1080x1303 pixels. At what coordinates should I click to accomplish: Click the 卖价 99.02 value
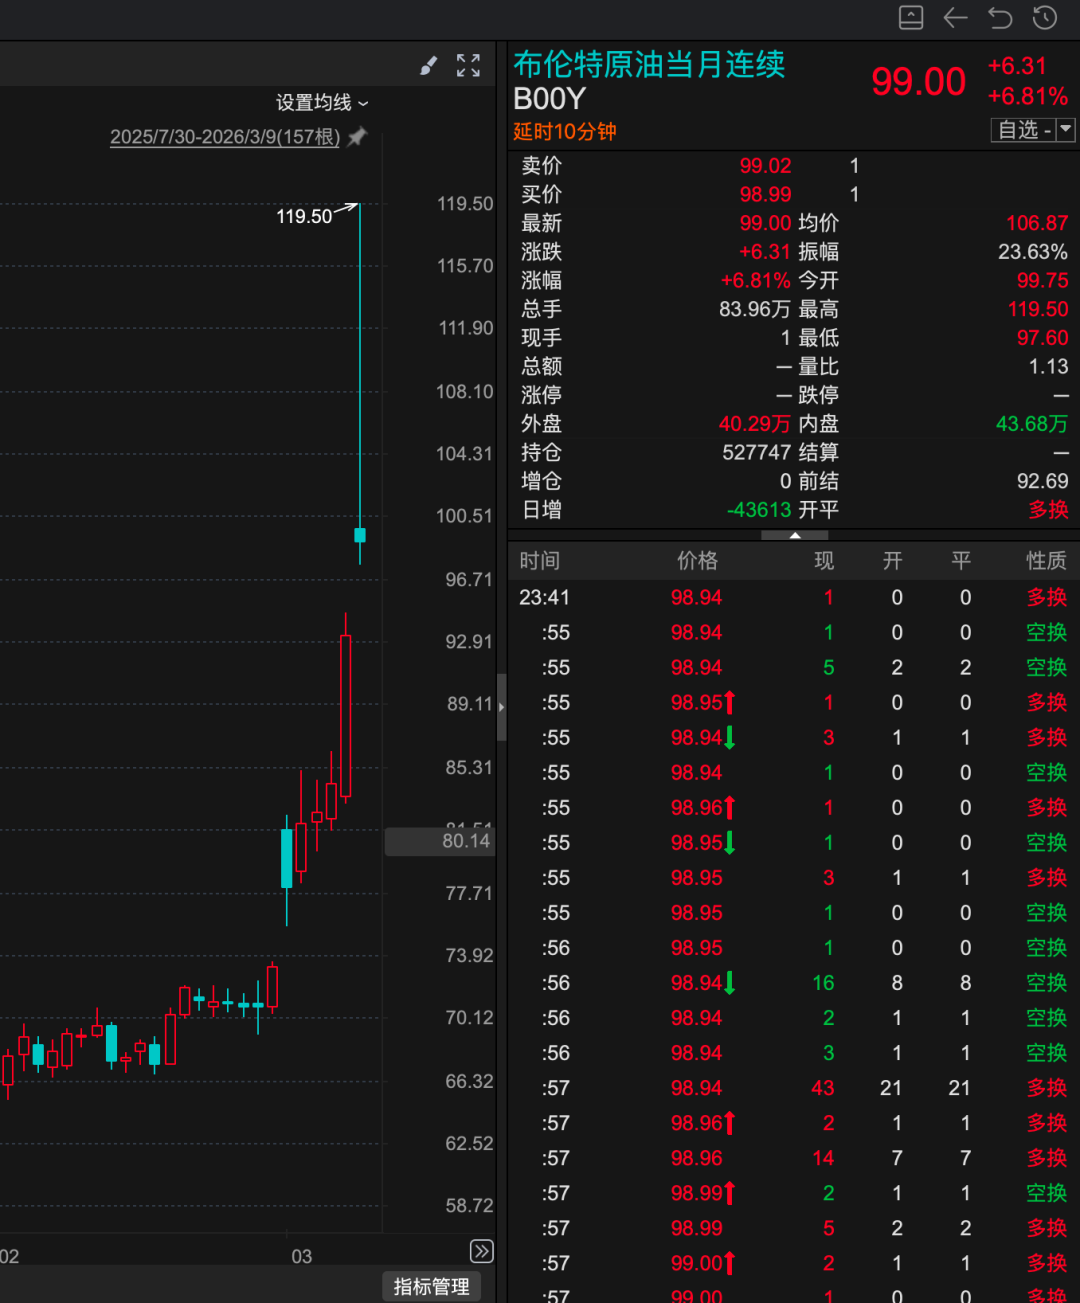(x=765, y=166)
